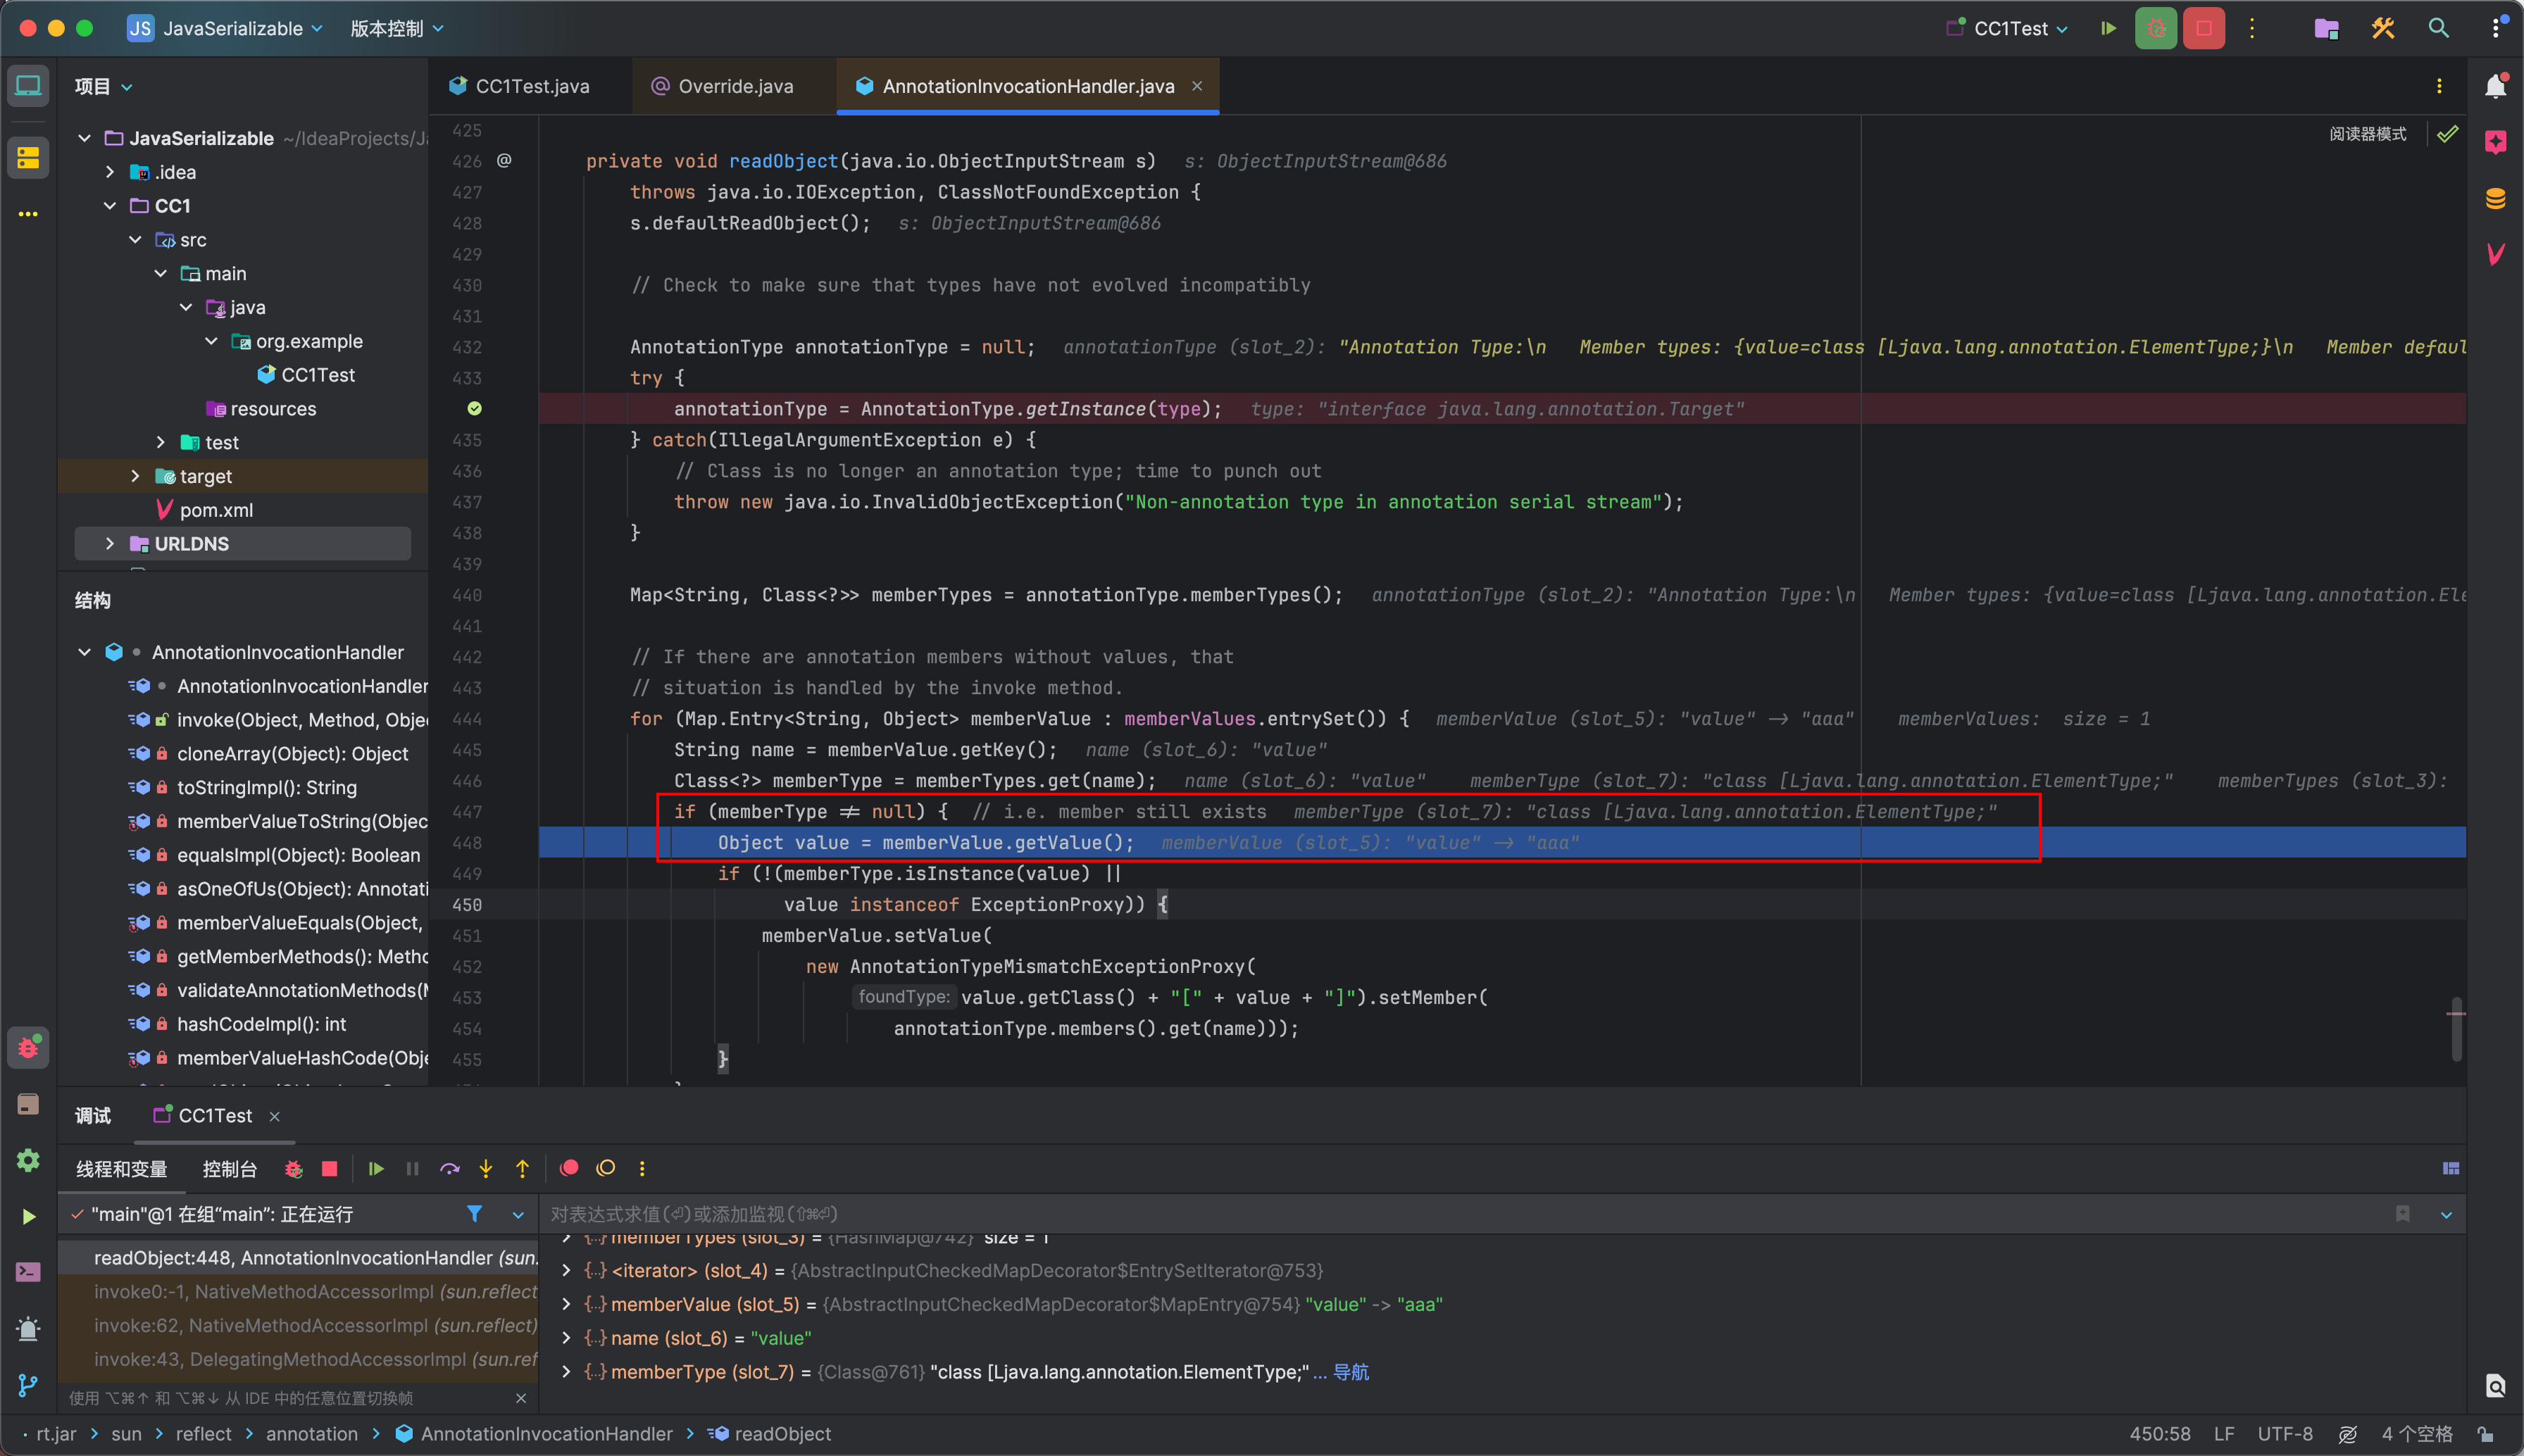Open the Git tool window icon
The width and height of the screenshot is (2524, 1456).
[28, 1385]
